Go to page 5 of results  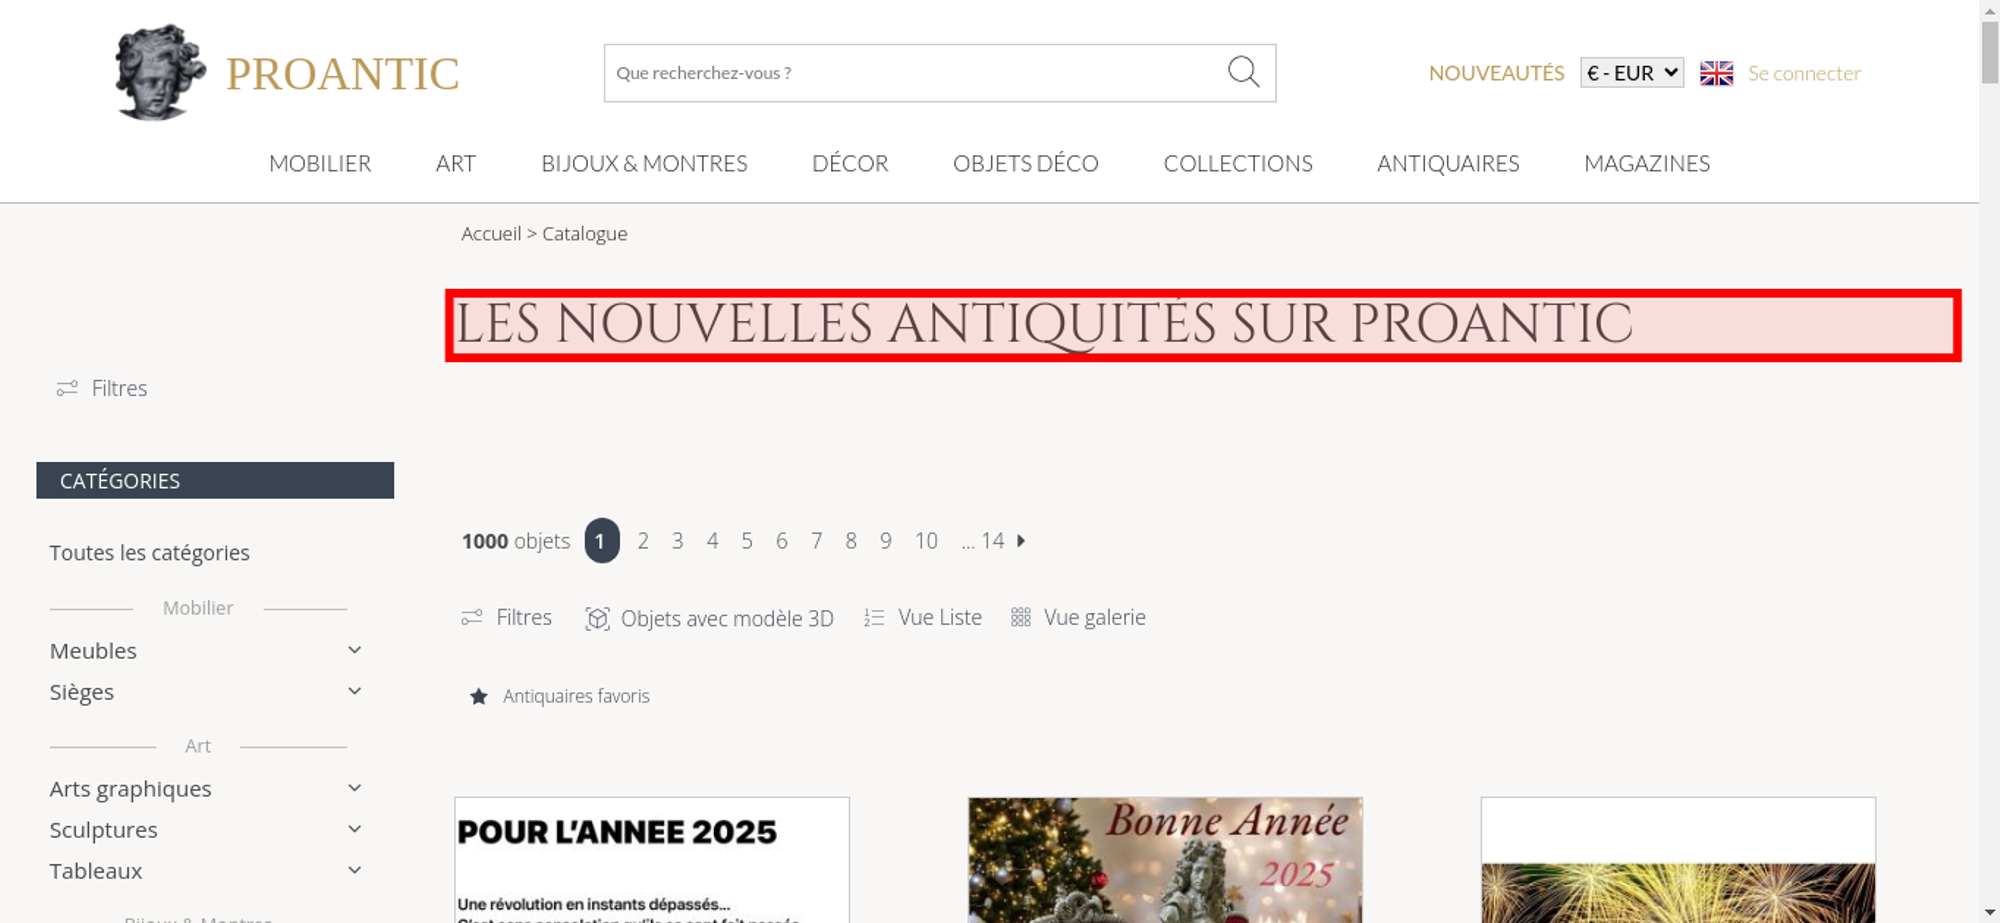747,541
